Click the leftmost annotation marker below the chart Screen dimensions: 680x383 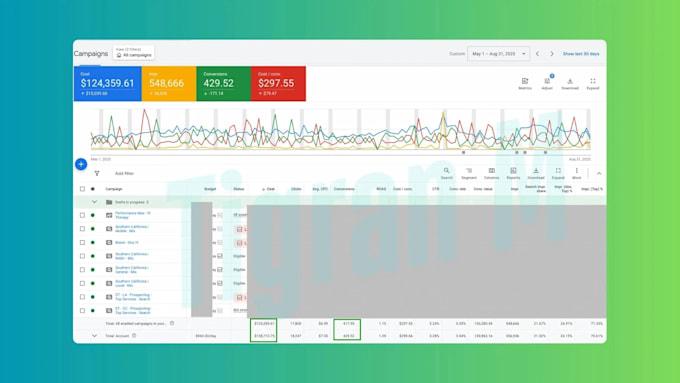point(464,153)
